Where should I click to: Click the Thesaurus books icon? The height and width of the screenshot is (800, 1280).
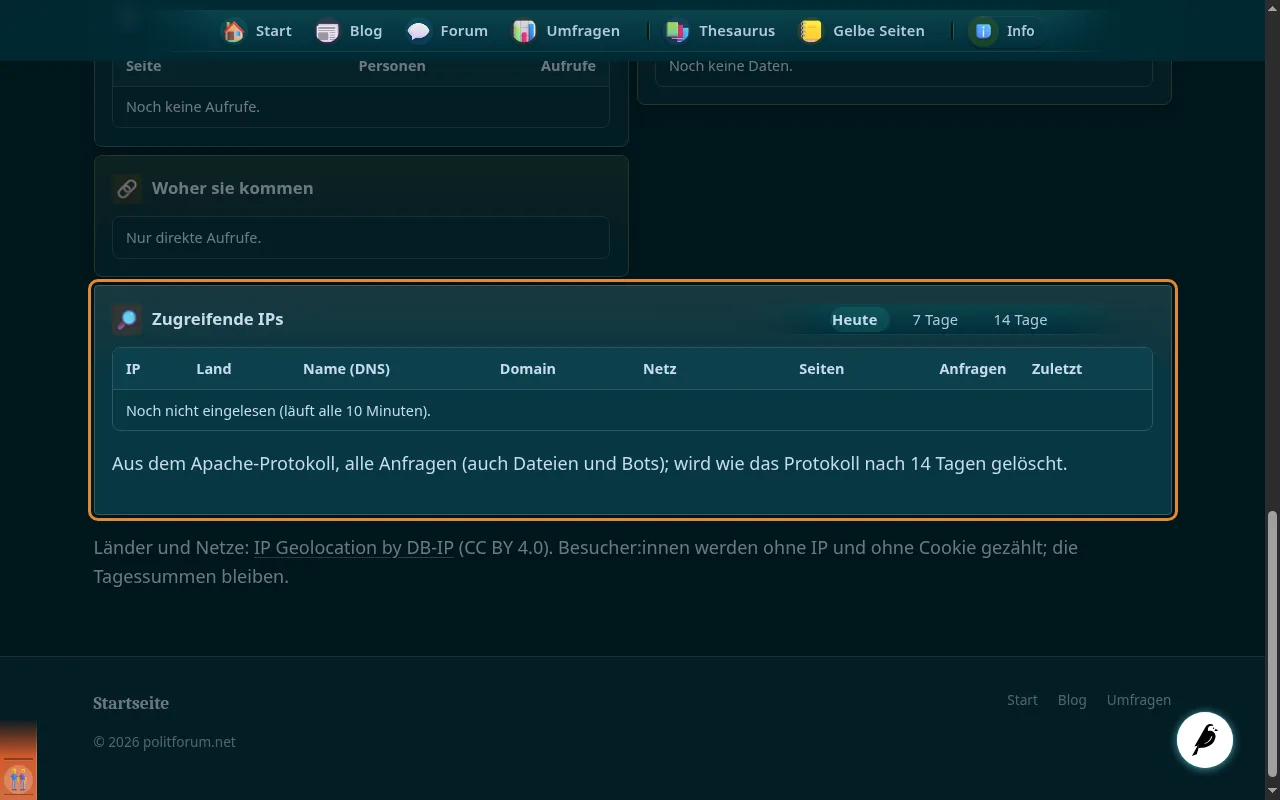(x=677, y=31)
